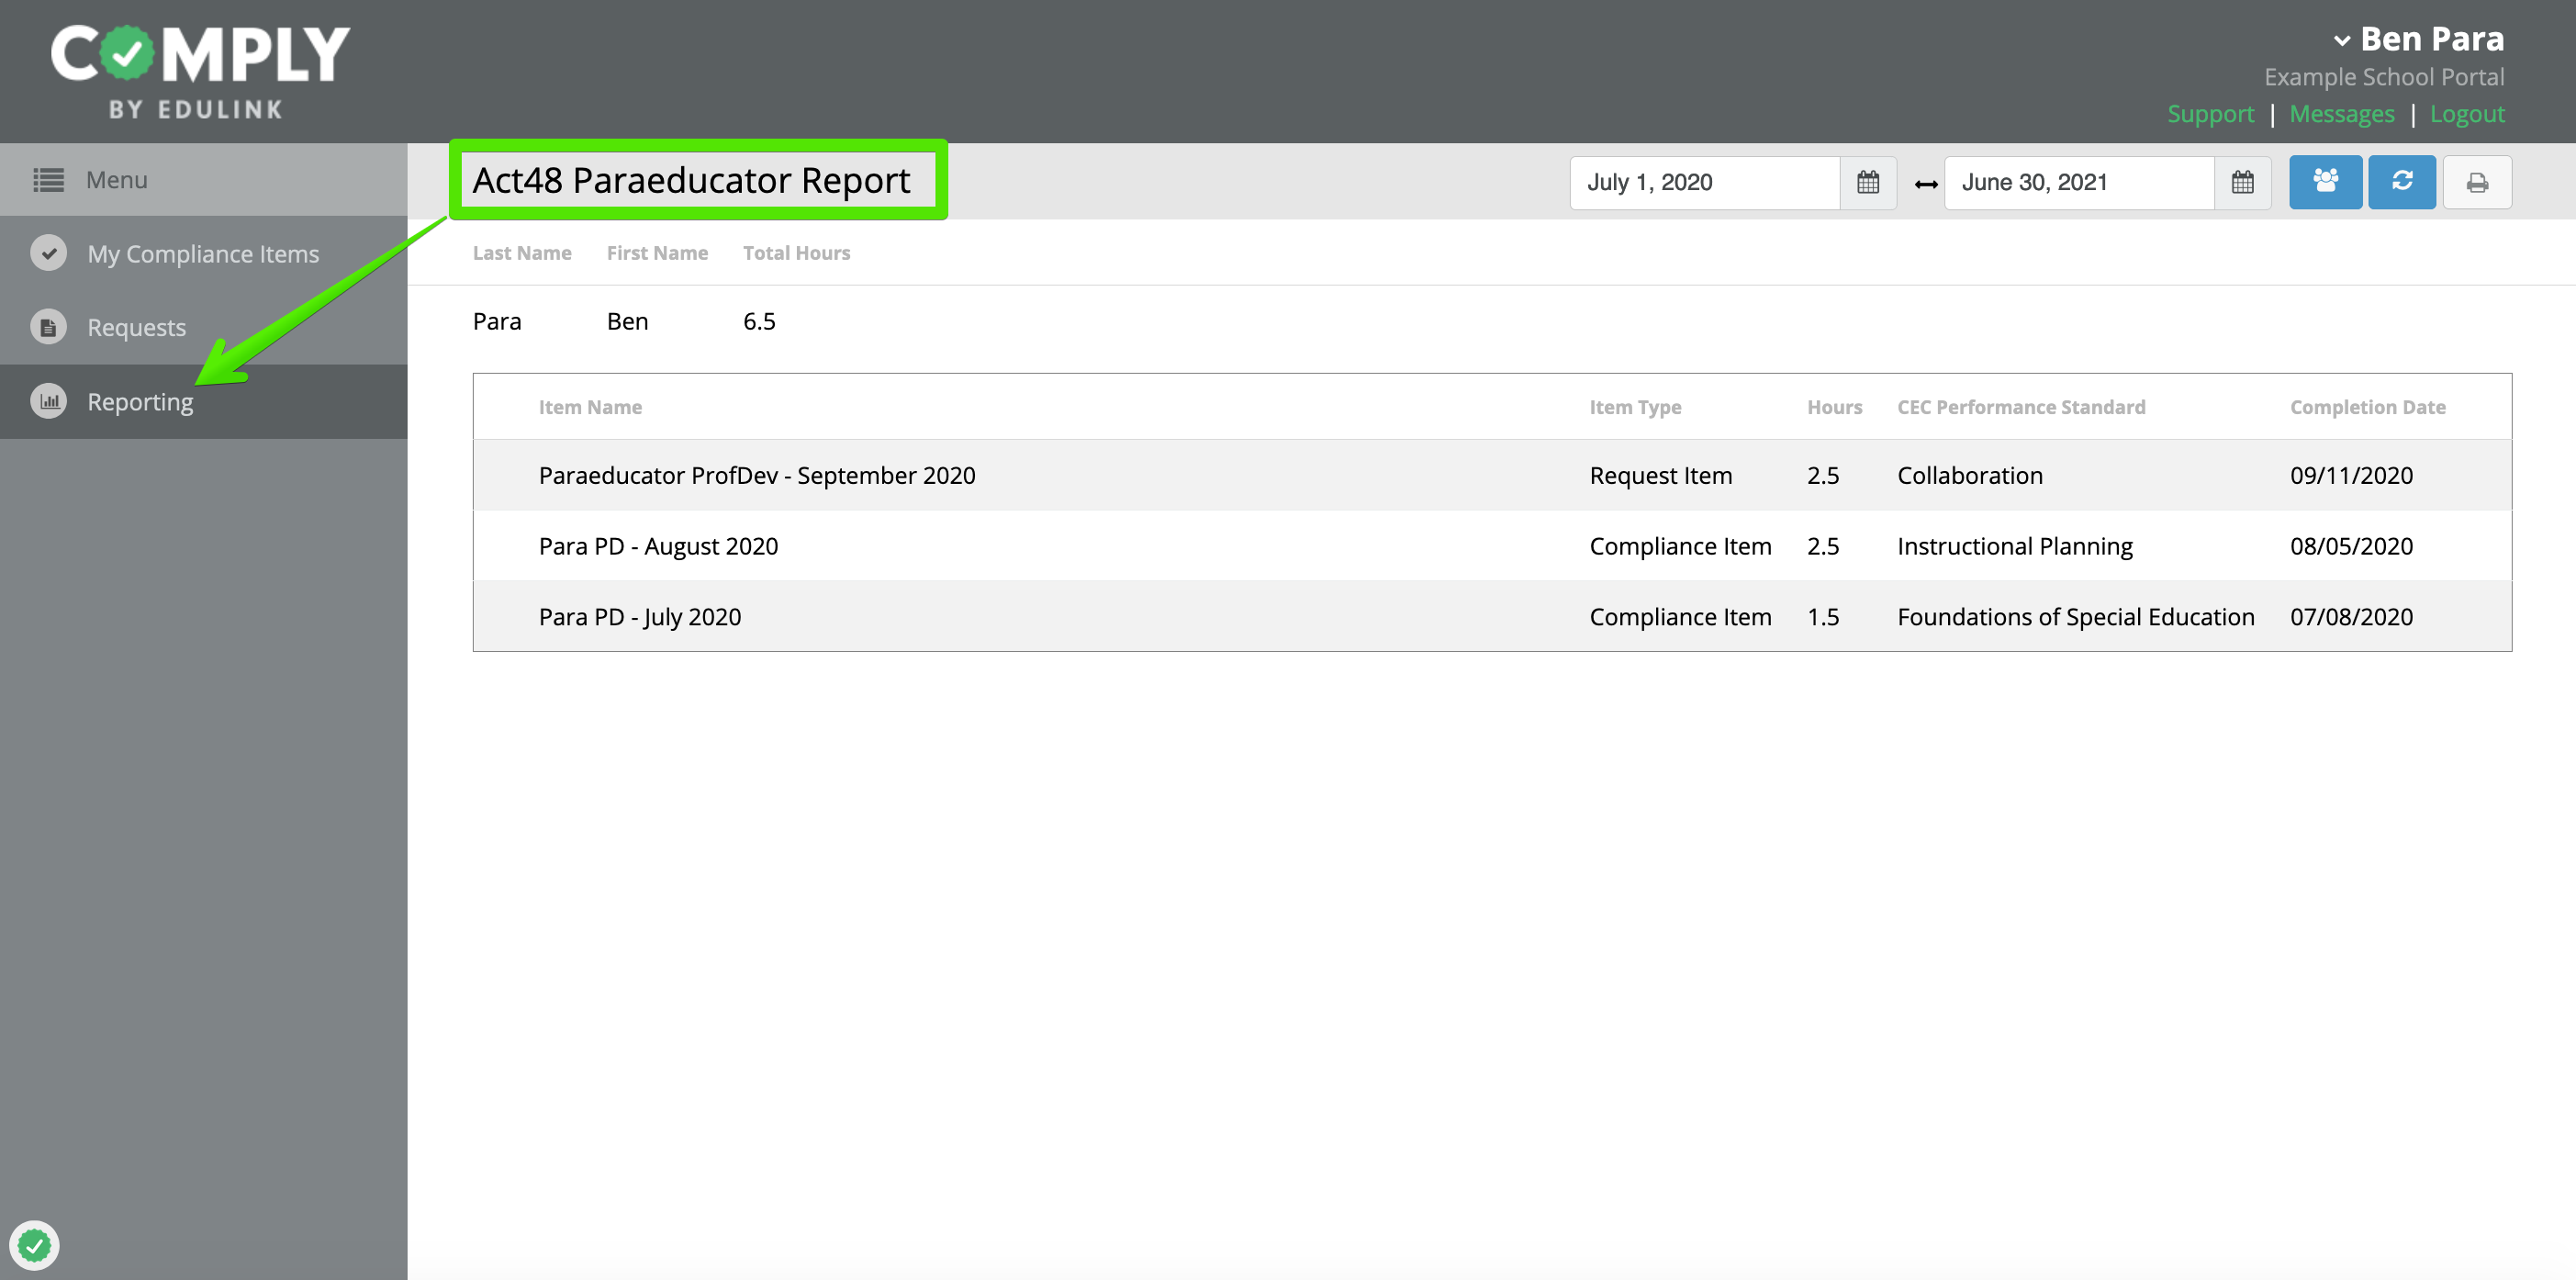Click the blue refresh report button
Image resolution: width=2576 pixels, height=1280 pixels.
pos(2401,182)
